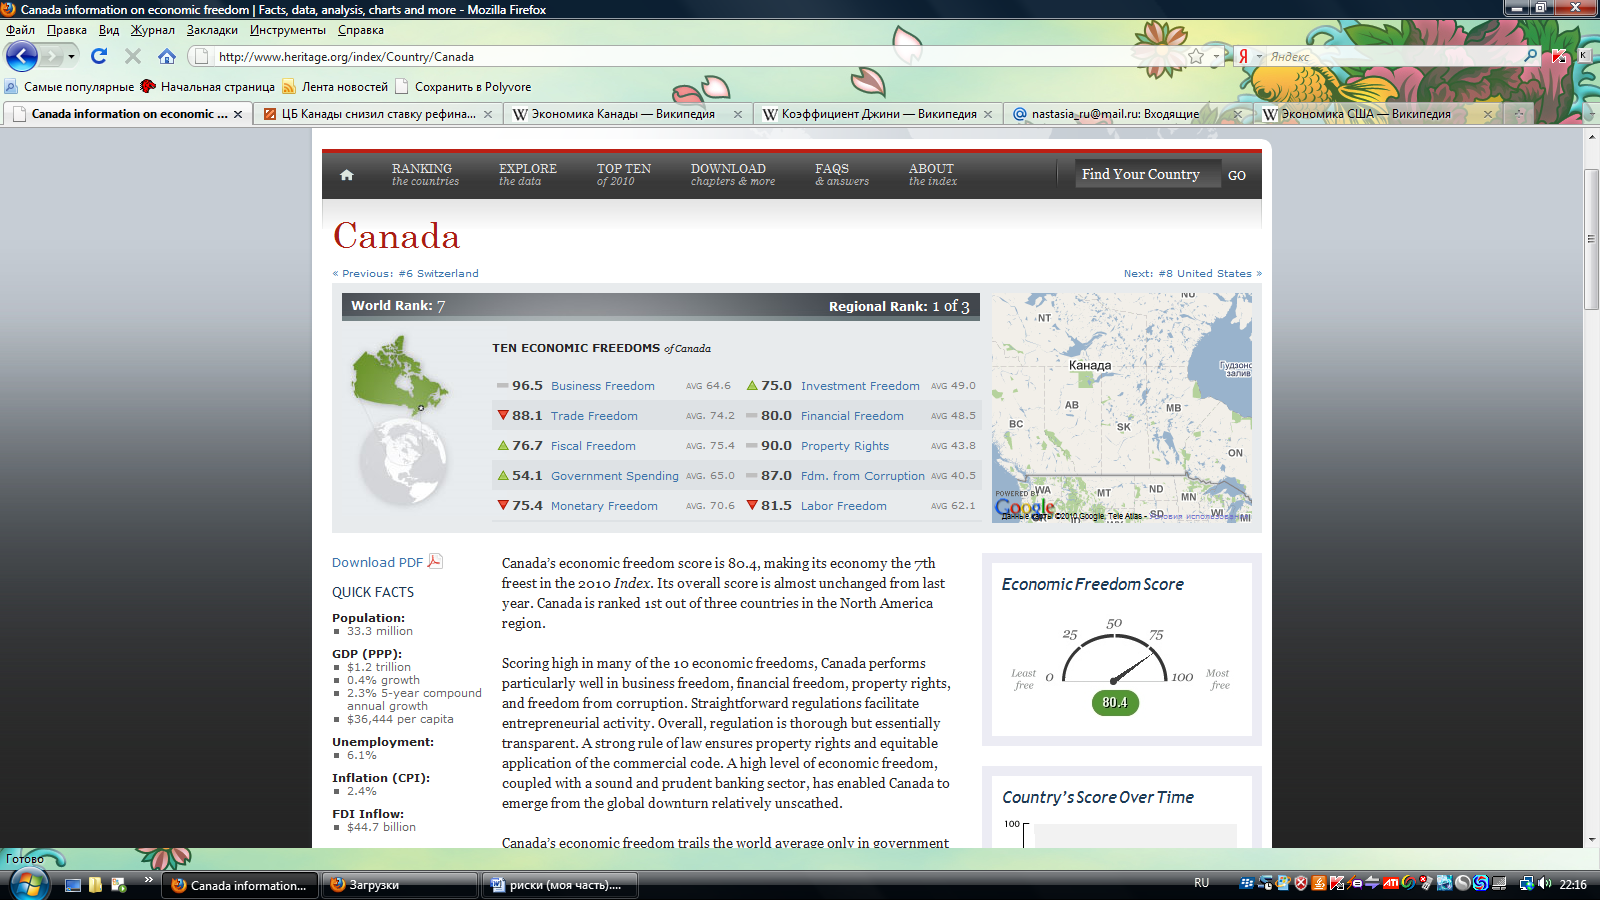This screenshot has width=1600, height=900.
Task: Click the Начальная страница bookmark
Action: (207, 87)
